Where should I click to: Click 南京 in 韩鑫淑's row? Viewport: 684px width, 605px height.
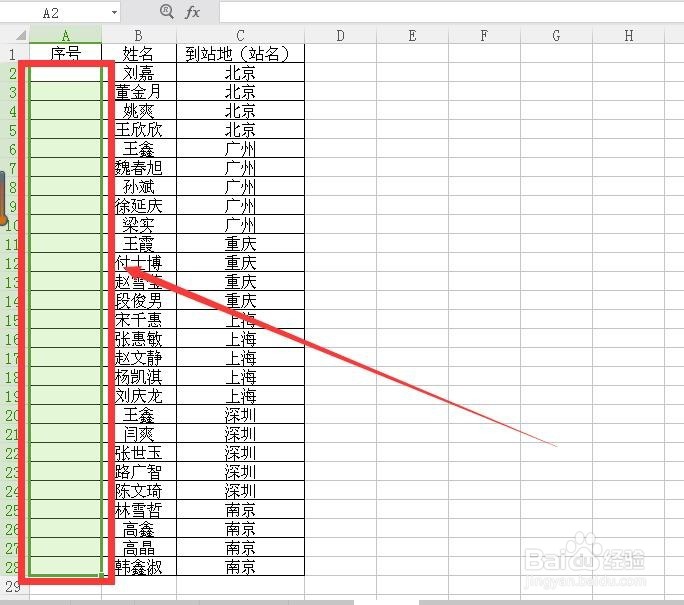[240, 567]
